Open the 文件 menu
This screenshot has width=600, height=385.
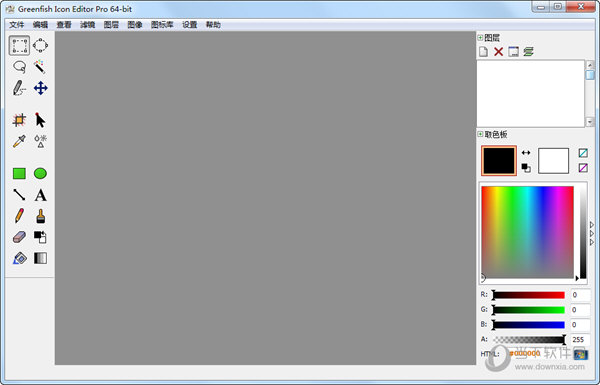coord(17,25)
